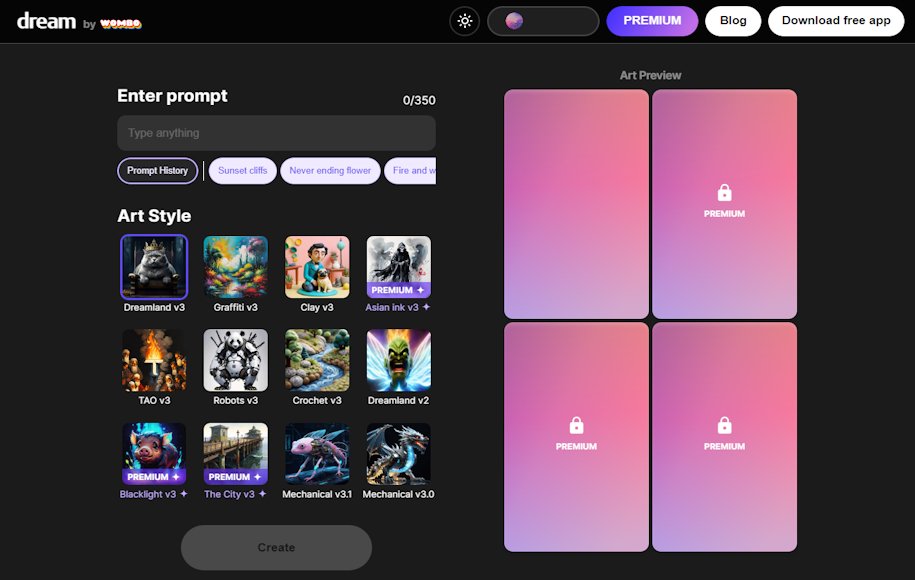This screenshot has height=580, width=915.
Task: Click the lock icon on top-right preview
Action: [725, 193]
